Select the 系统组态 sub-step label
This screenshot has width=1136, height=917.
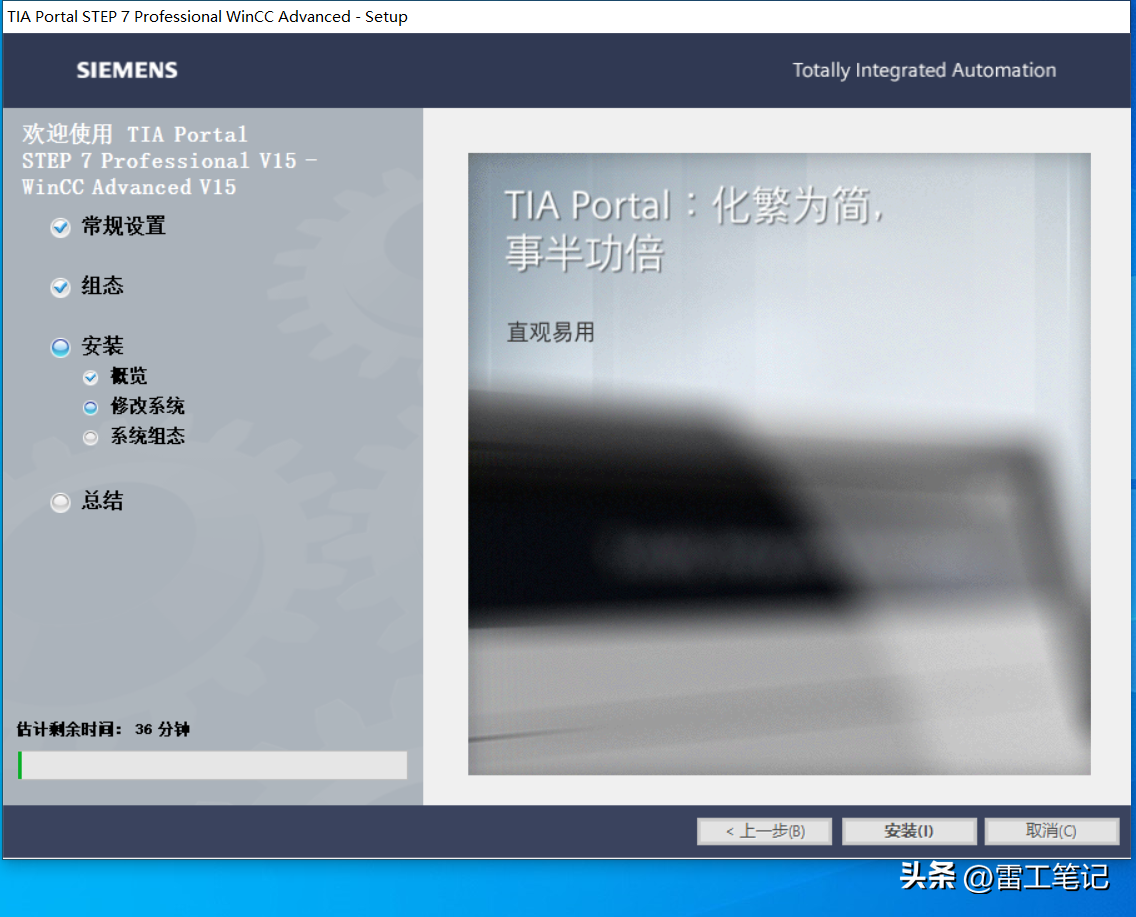tap(148, 436)
